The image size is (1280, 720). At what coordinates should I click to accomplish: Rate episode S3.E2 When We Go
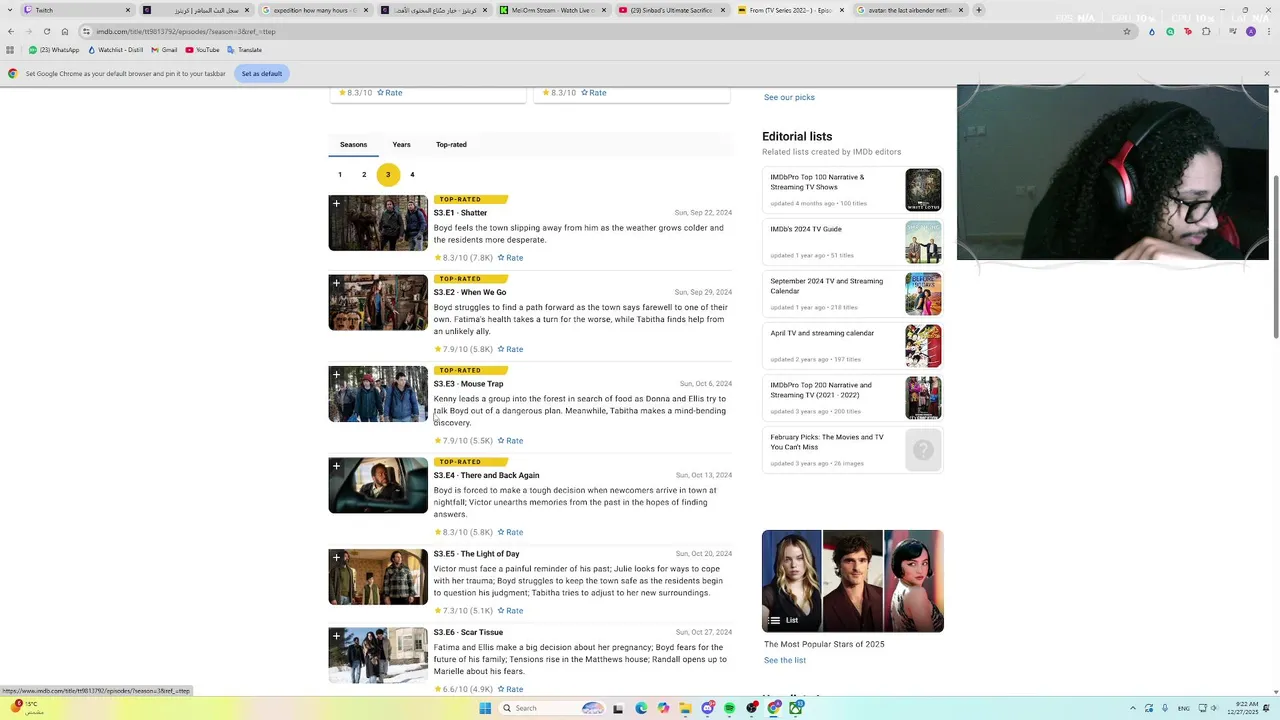[510, 349]
